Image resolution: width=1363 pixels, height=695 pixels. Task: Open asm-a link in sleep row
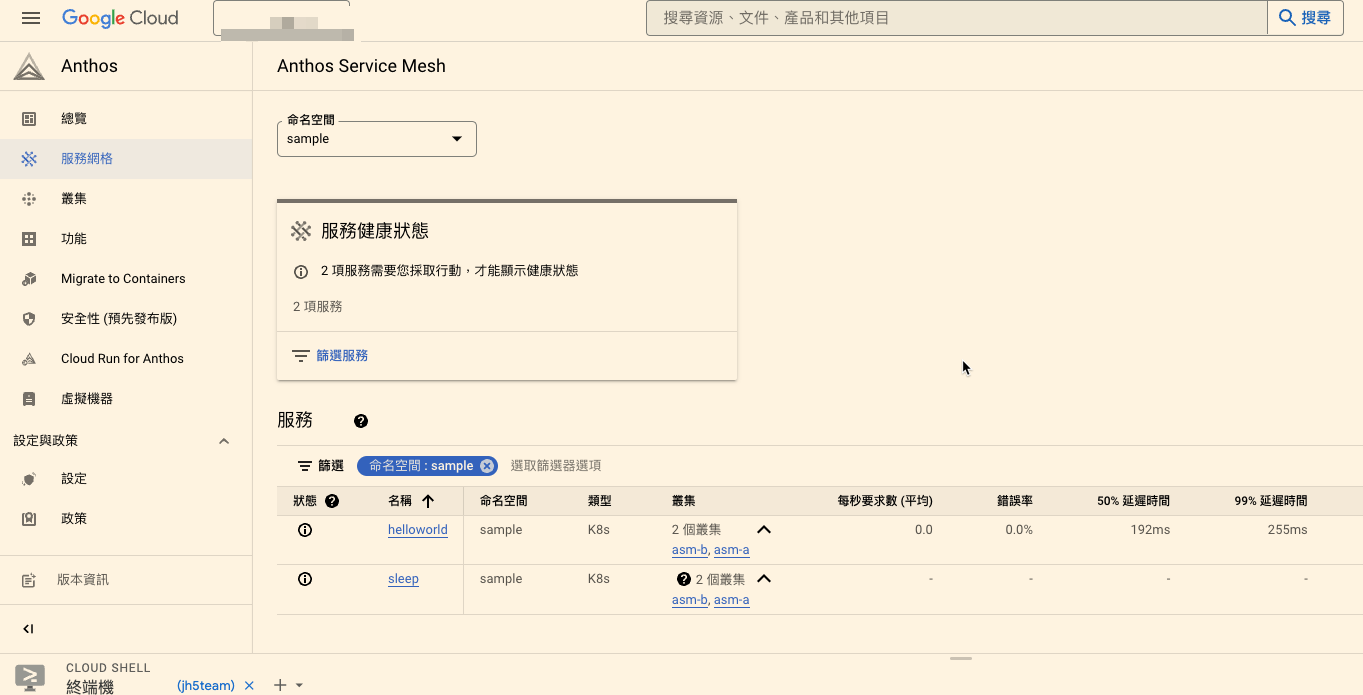tap(732, 600)
